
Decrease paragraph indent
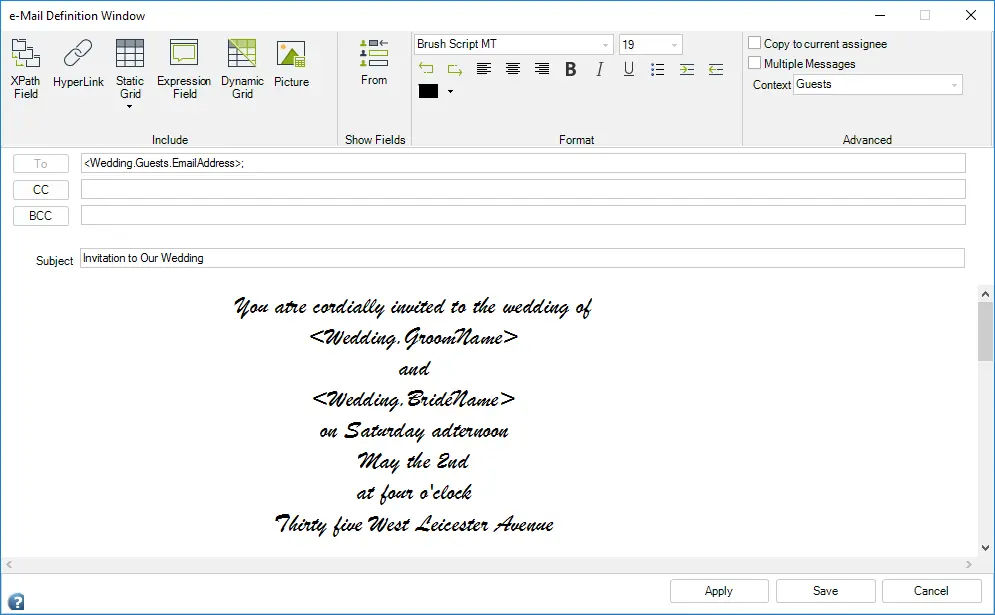pyautogui.click(x=716, y=69)
